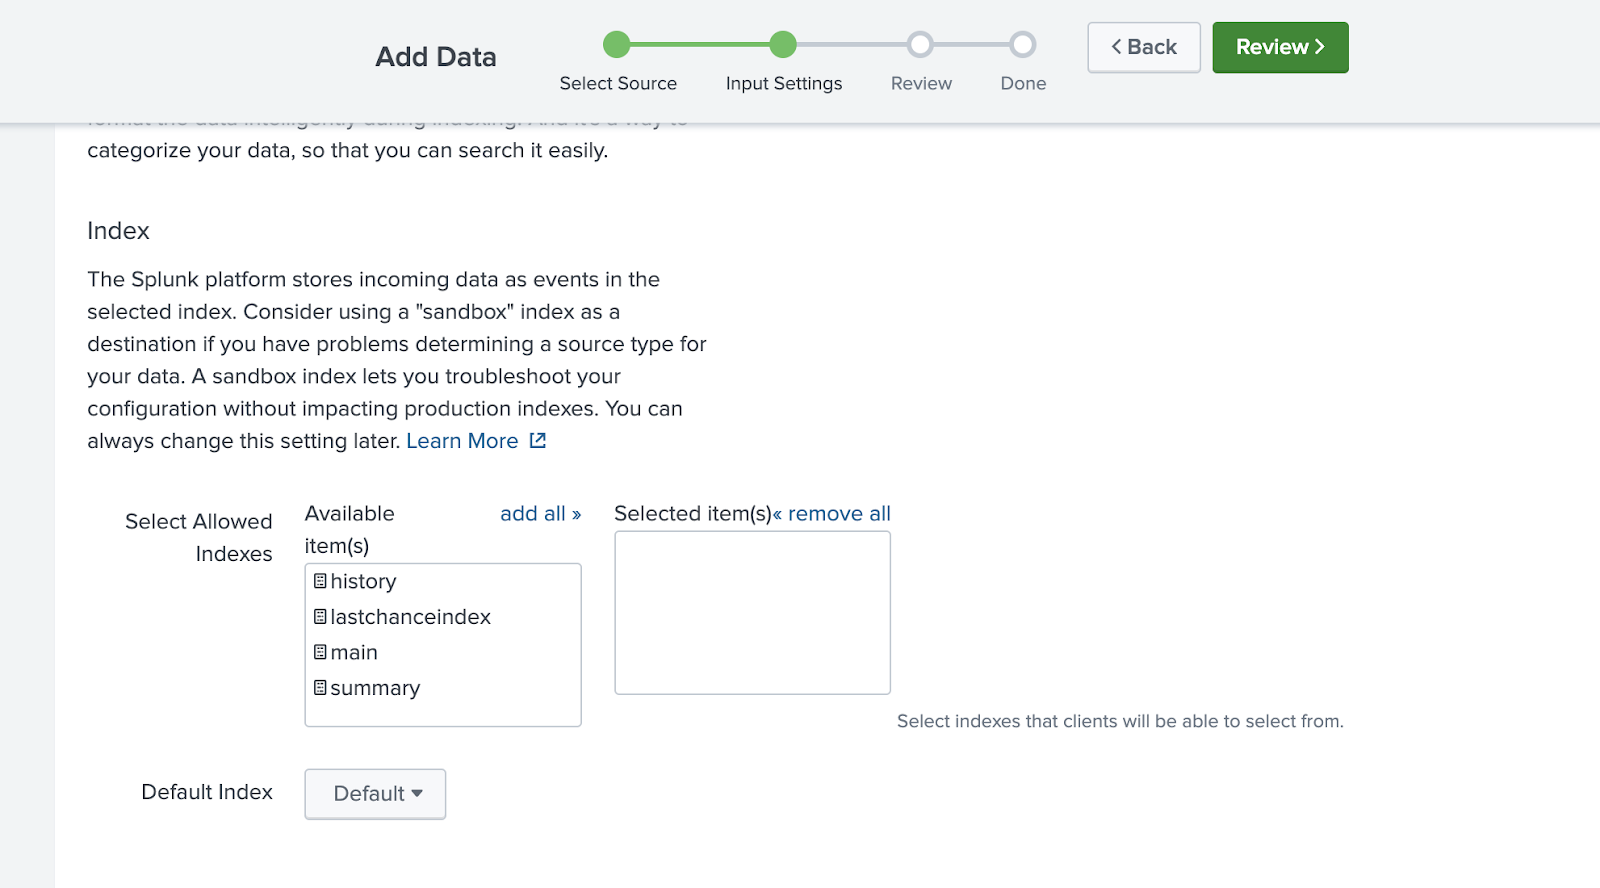
Task: Go Back to the previous step
Action: pos(1144,47)
